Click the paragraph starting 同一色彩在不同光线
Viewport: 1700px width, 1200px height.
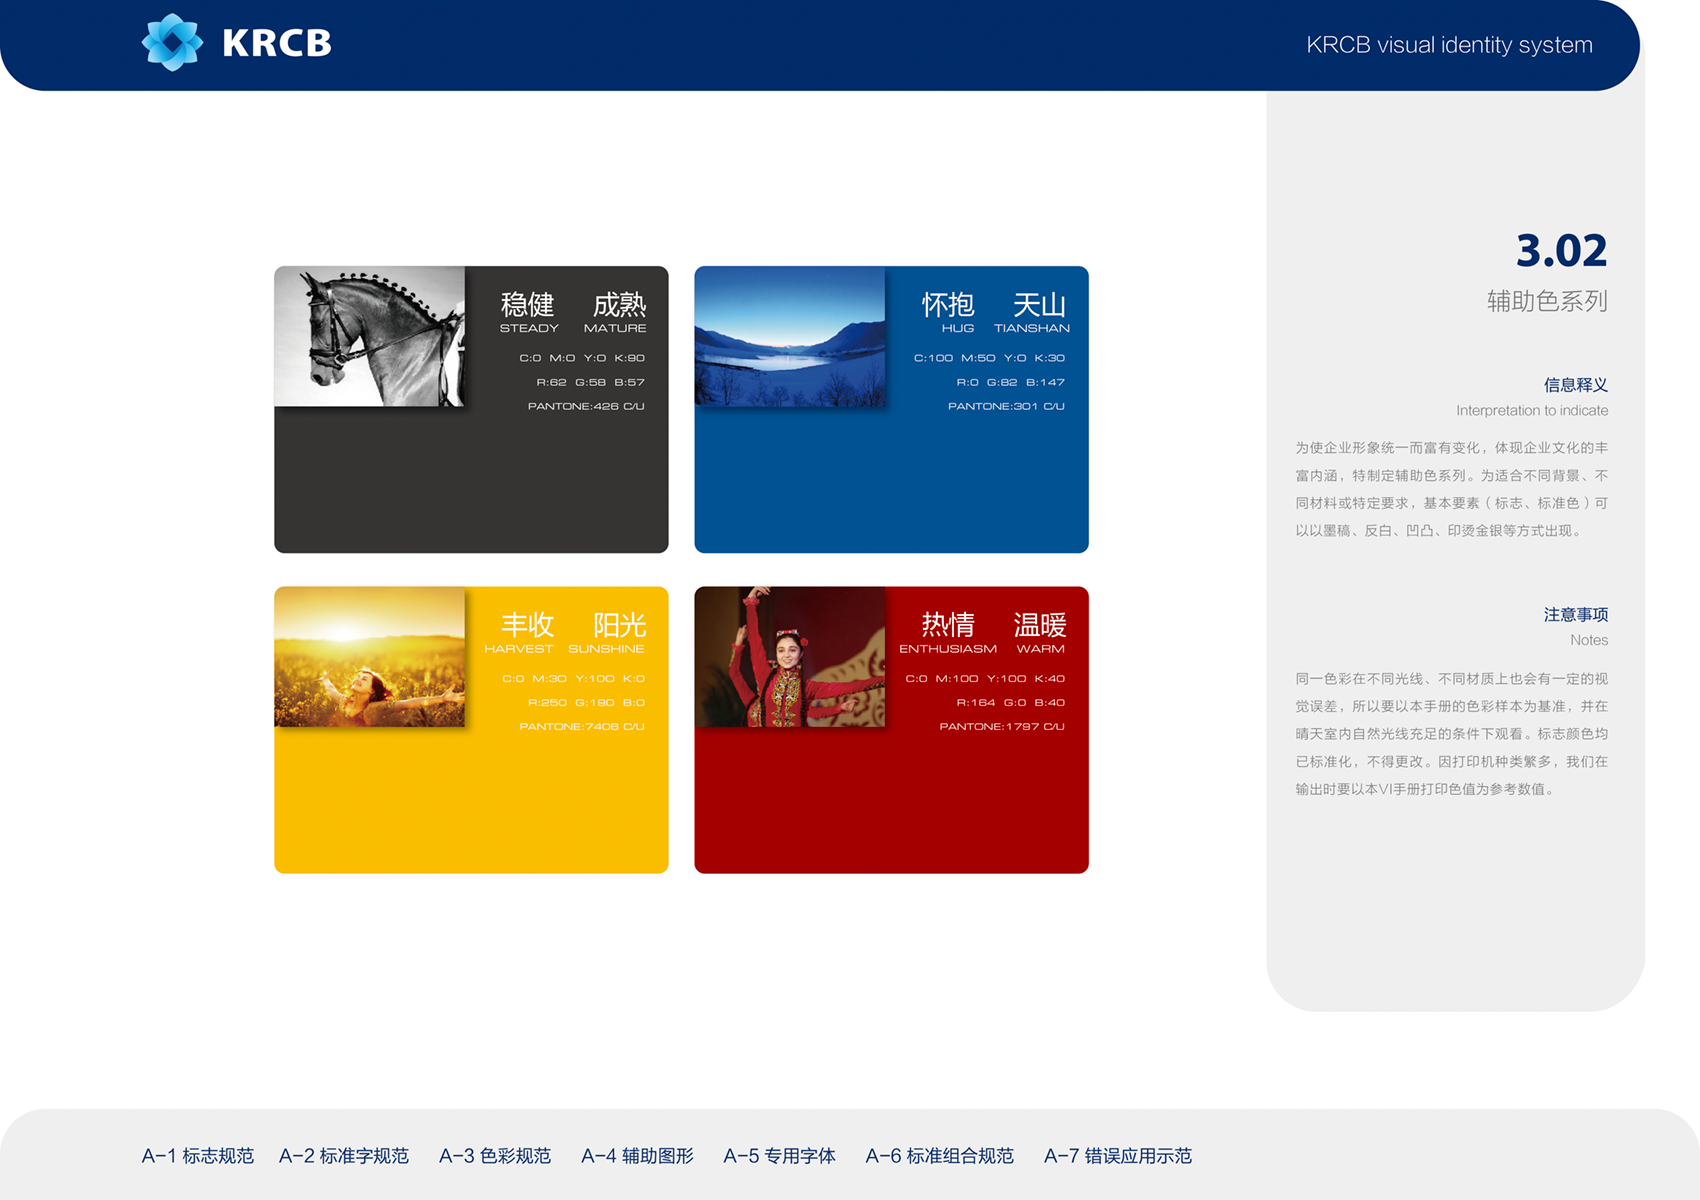click(1452, 734)
